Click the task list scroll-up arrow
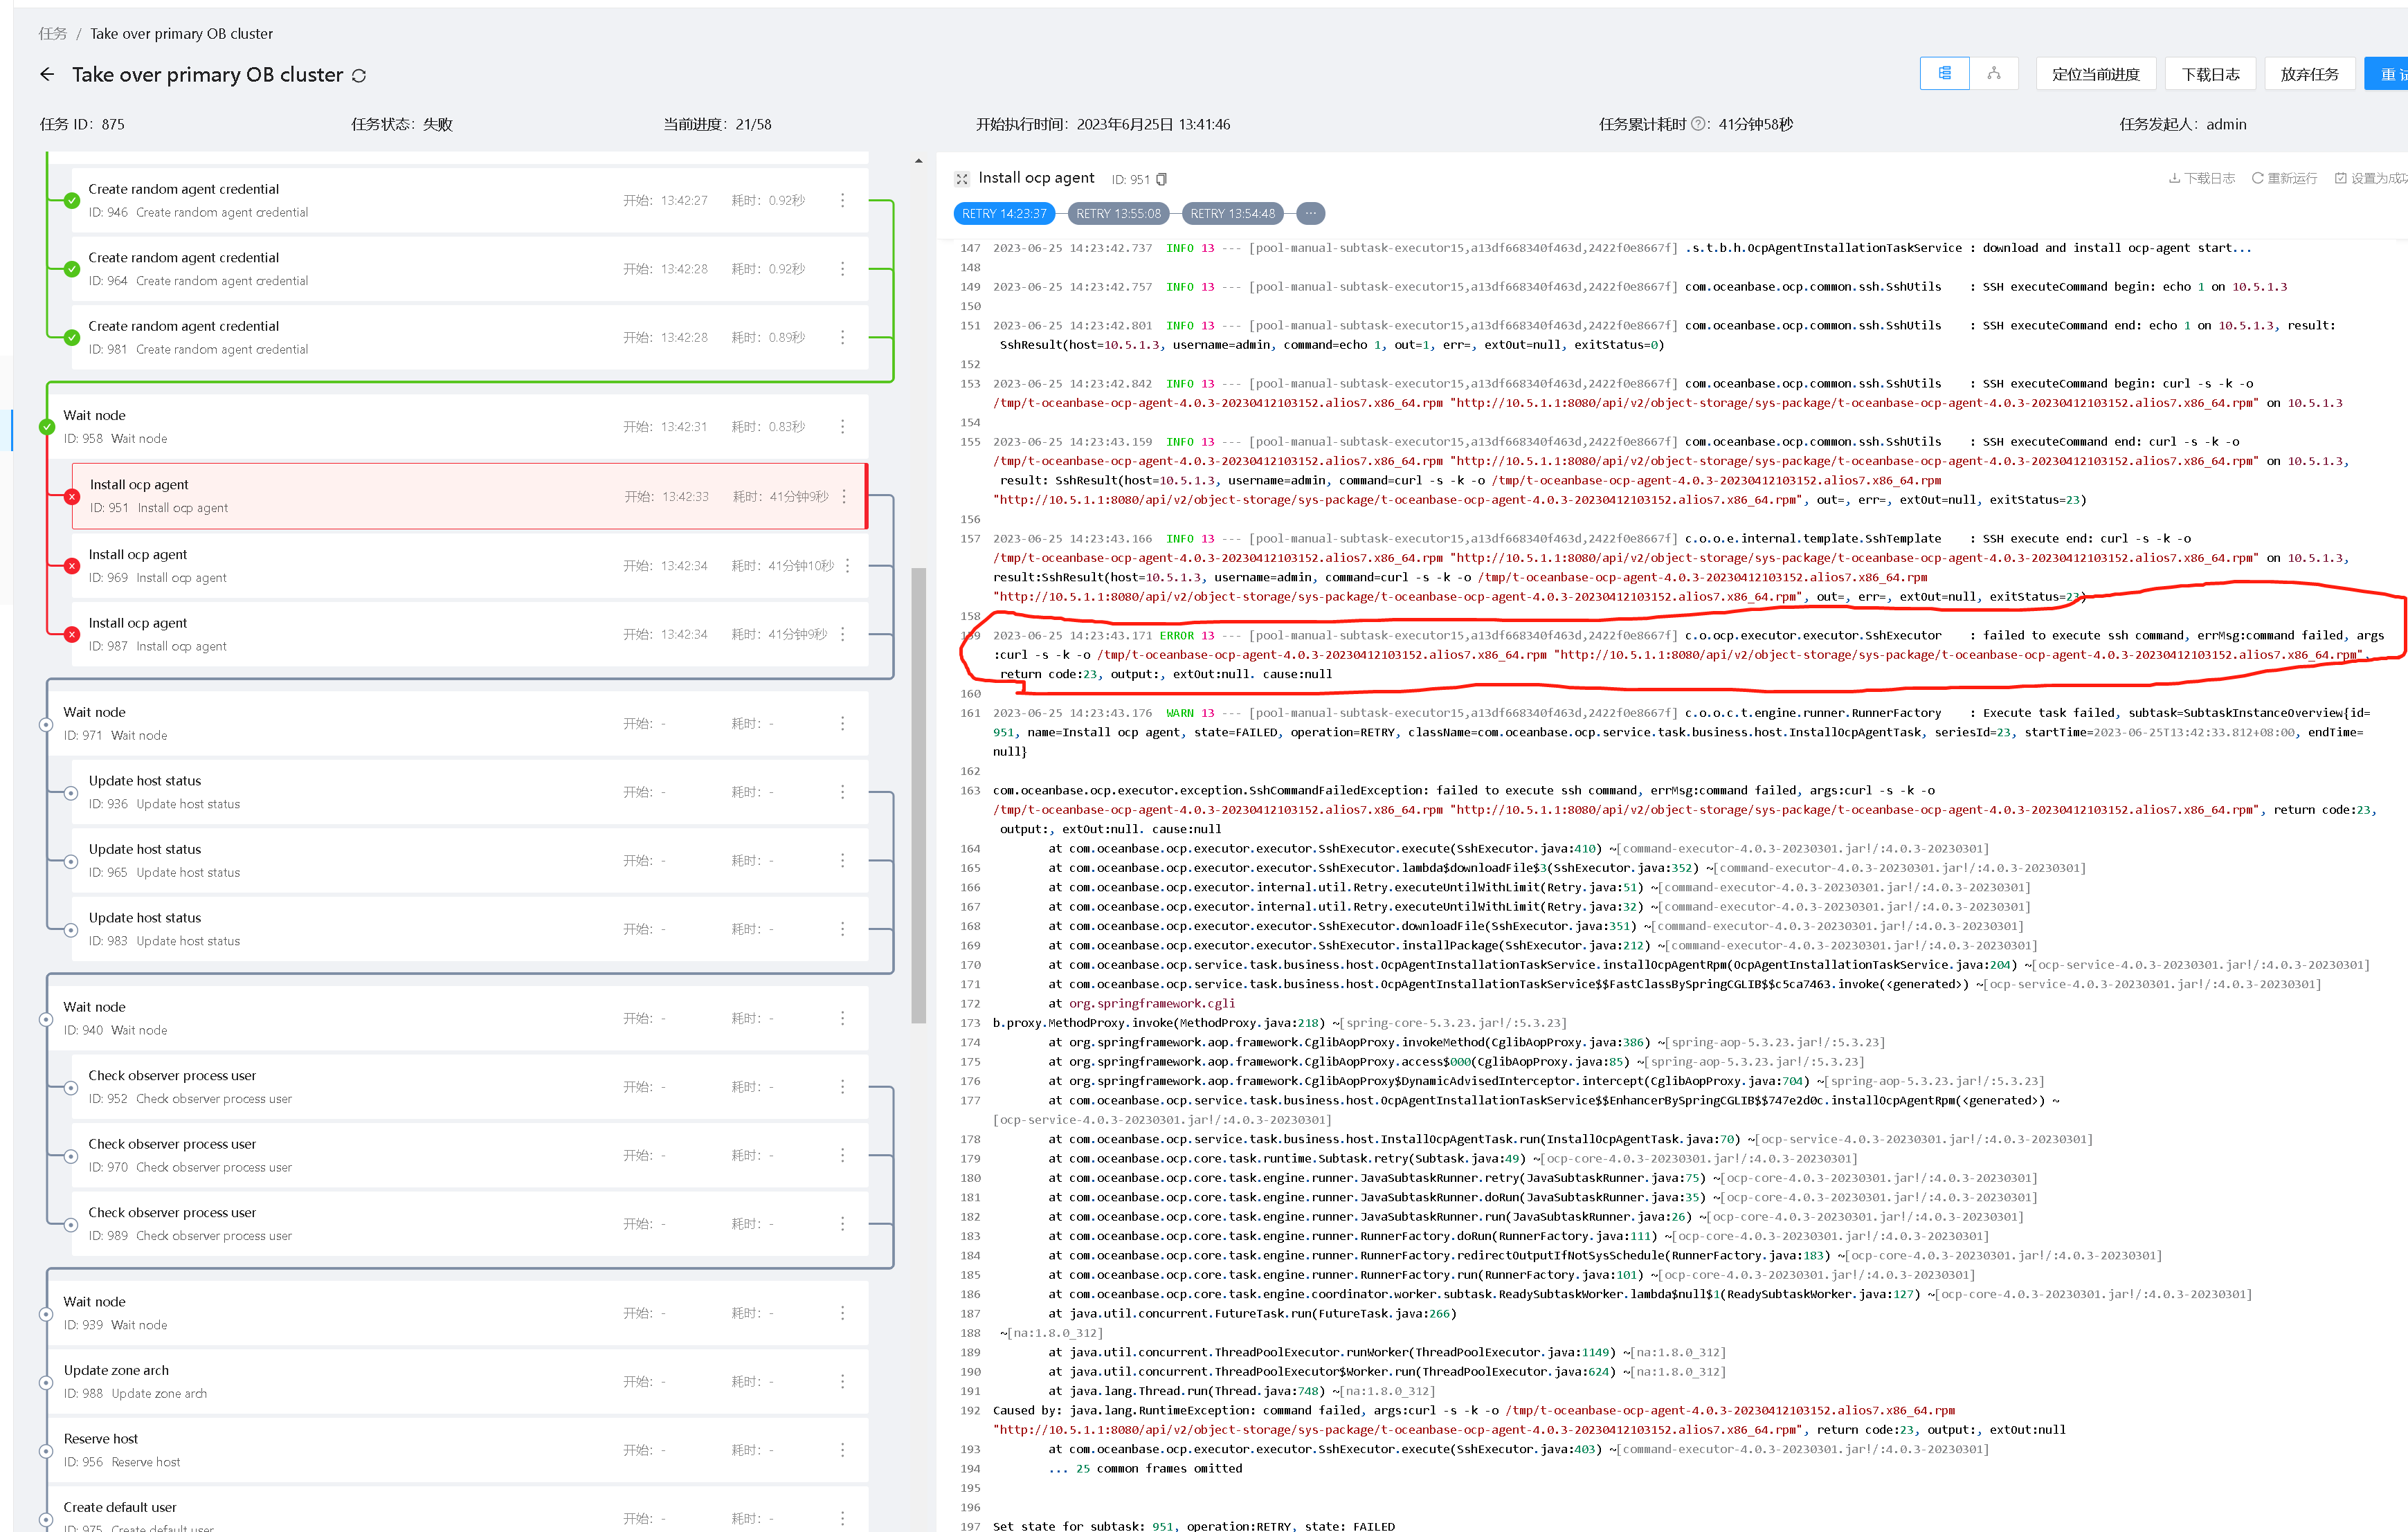The image size is (2408, 1532). (918, 161)
